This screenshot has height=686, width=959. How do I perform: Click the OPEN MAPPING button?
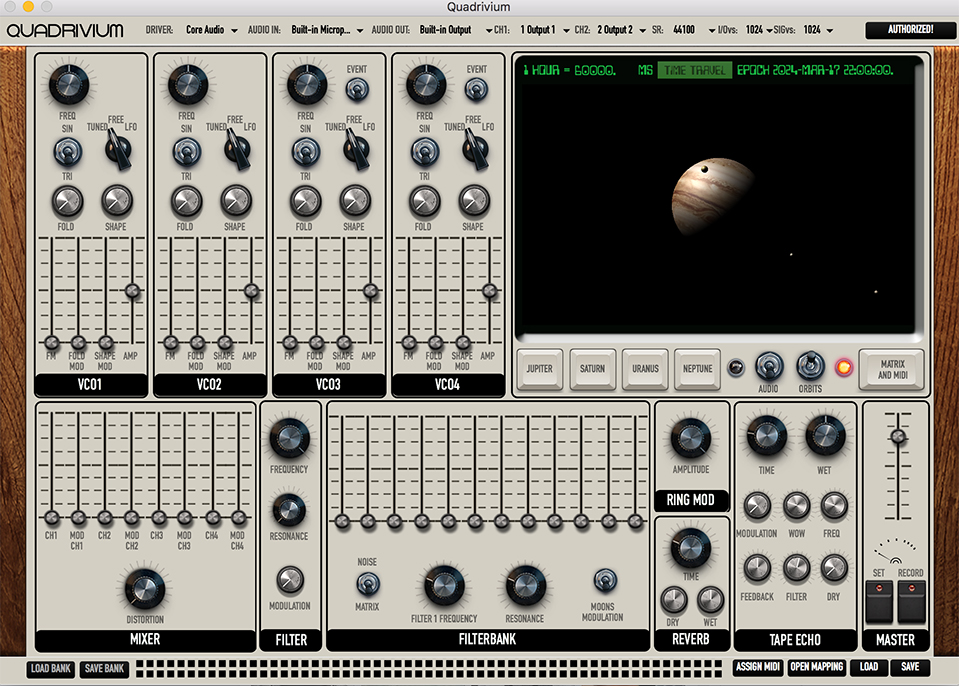point(816,667)
